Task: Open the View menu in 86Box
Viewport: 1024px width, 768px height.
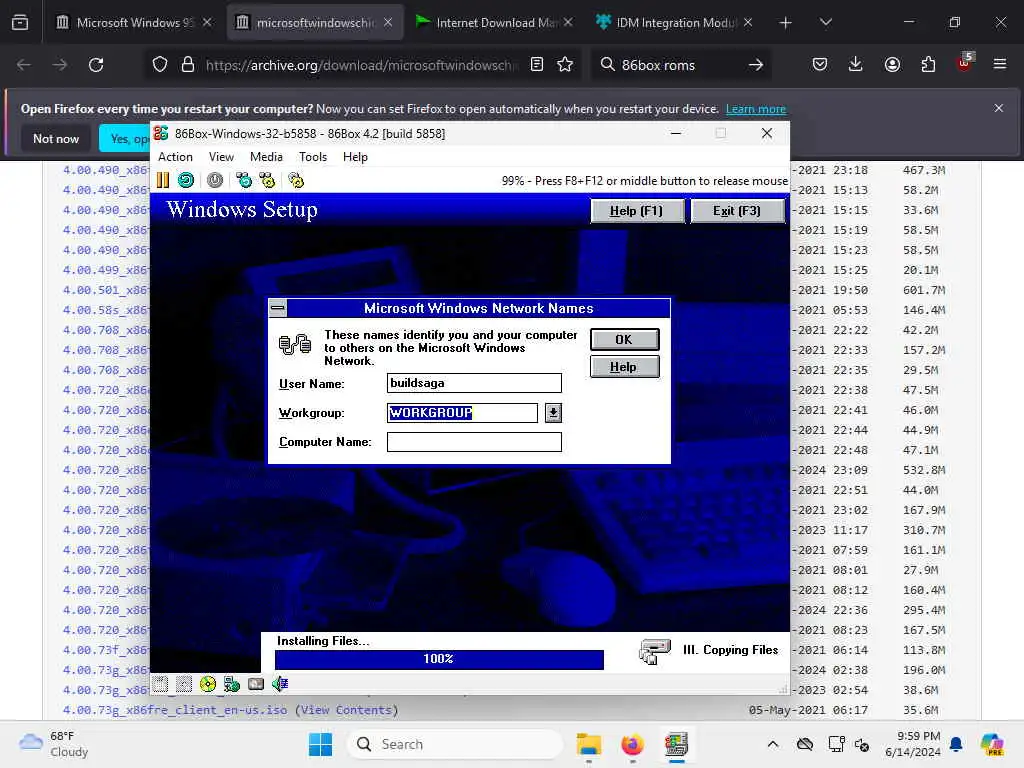Action: coord(221,157)
